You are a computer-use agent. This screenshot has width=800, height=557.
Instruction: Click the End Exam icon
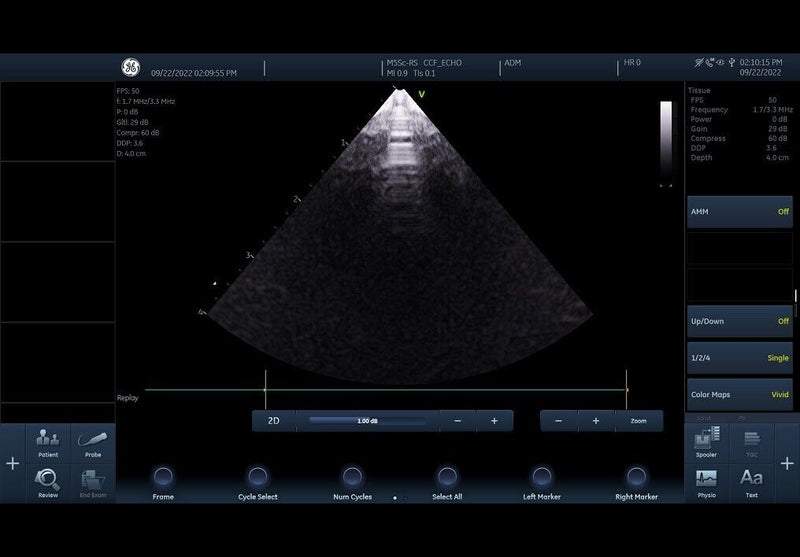click(92, 482)
